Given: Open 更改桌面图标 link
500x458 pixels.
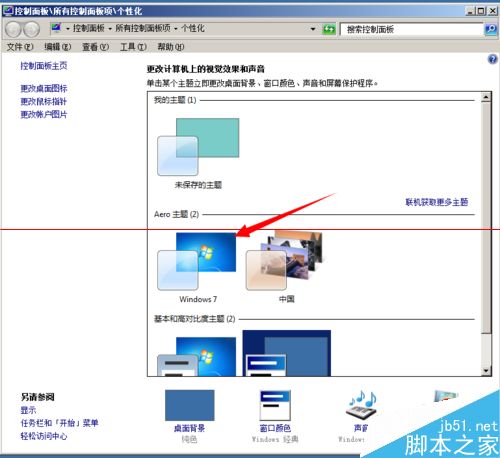Looking at the screenshot, I should click(44, 88).
